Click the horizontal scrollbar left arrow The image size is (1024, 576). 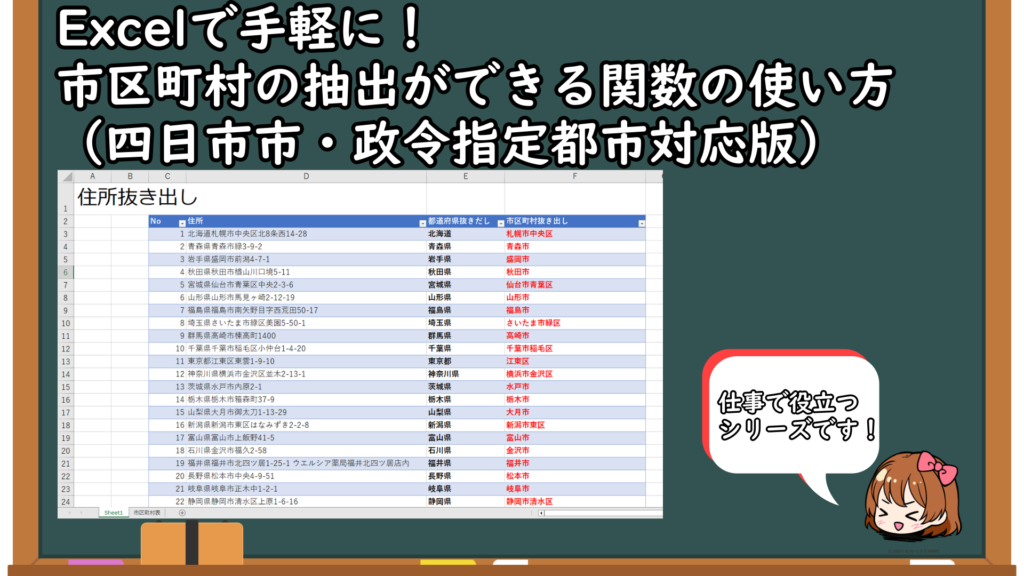[x=542, y=512]
